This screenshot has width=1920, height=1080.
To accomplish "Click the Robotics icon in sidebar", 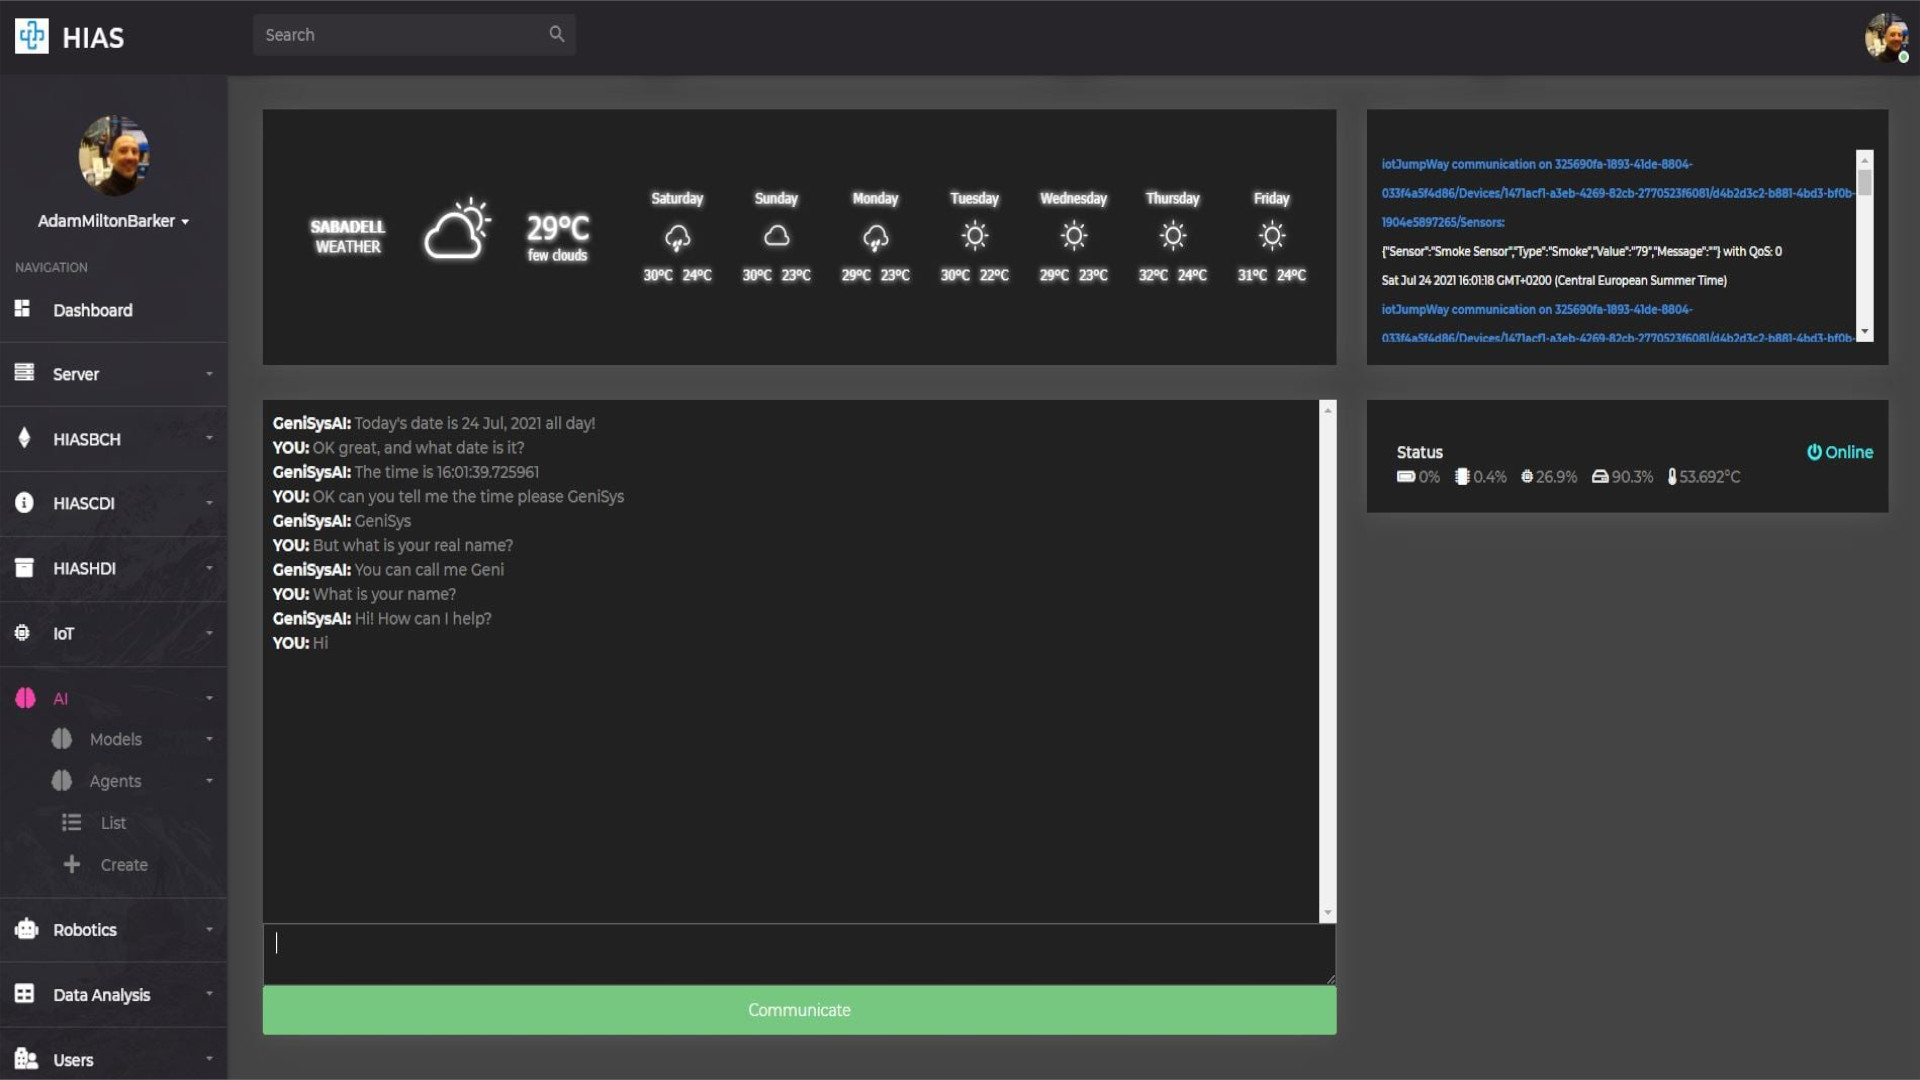I will coord(24,928).
